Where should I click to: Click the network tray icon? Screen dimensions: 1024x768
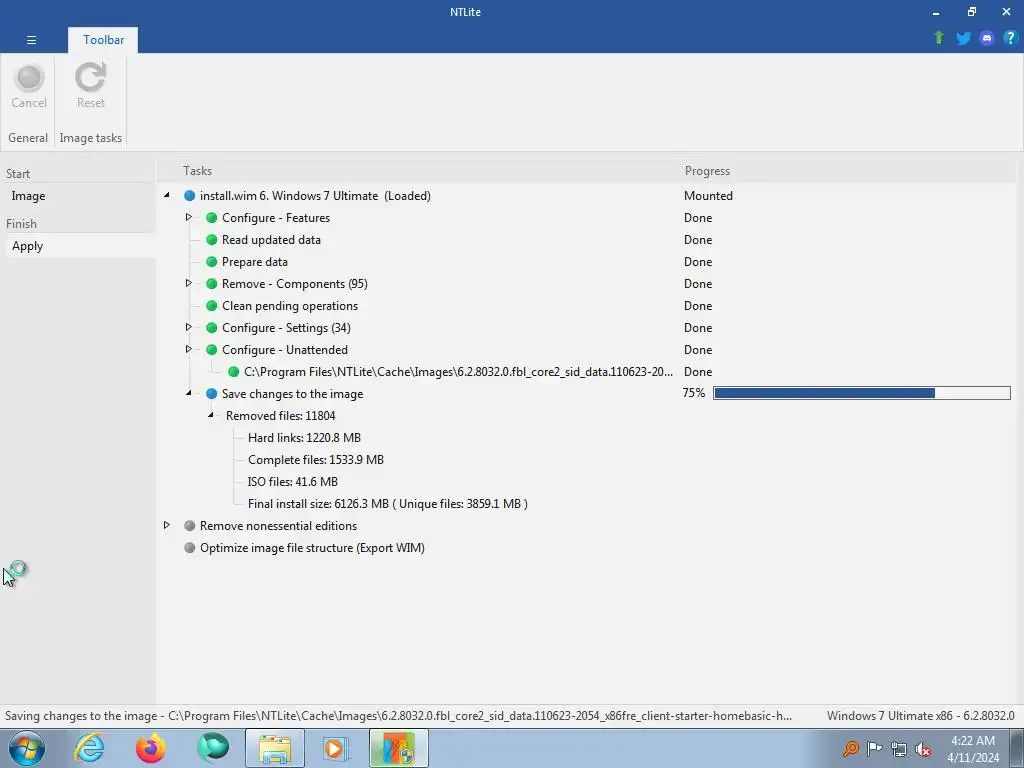point(899,749)
